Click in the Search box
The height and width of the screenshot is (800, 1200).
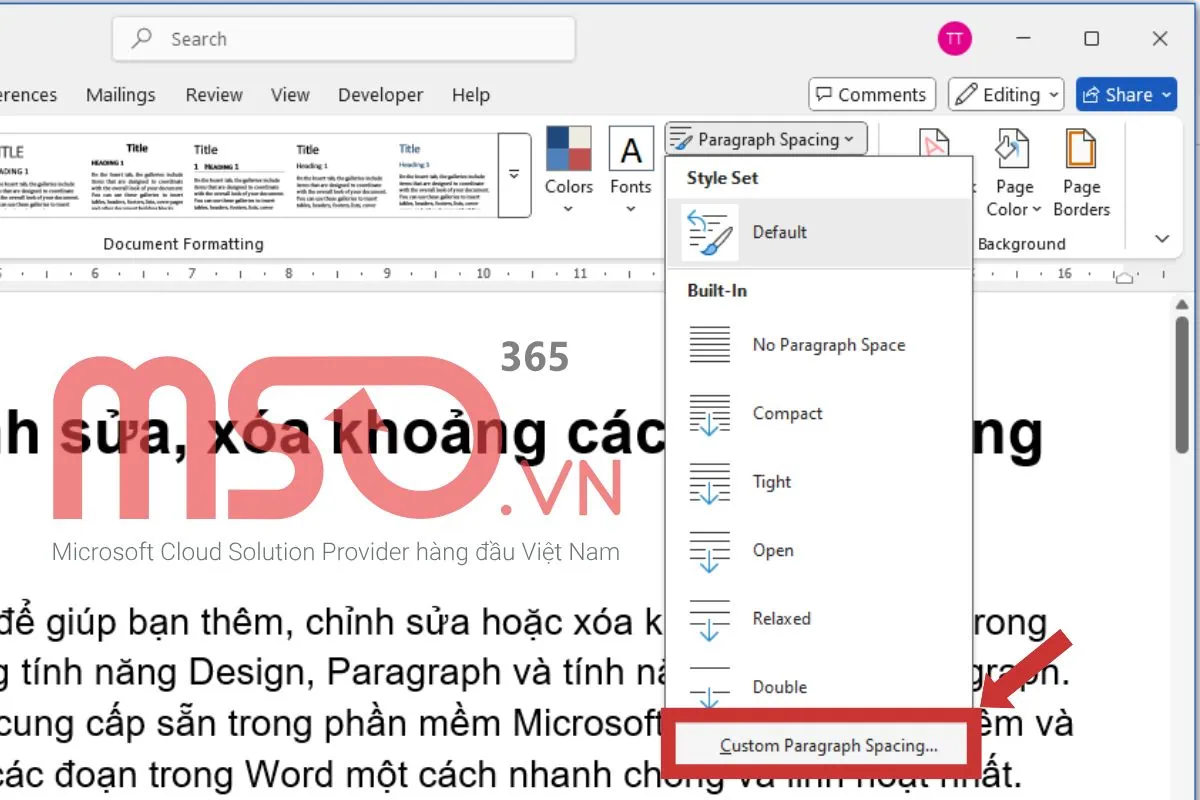pyautogui.click(x=344, y=39)
